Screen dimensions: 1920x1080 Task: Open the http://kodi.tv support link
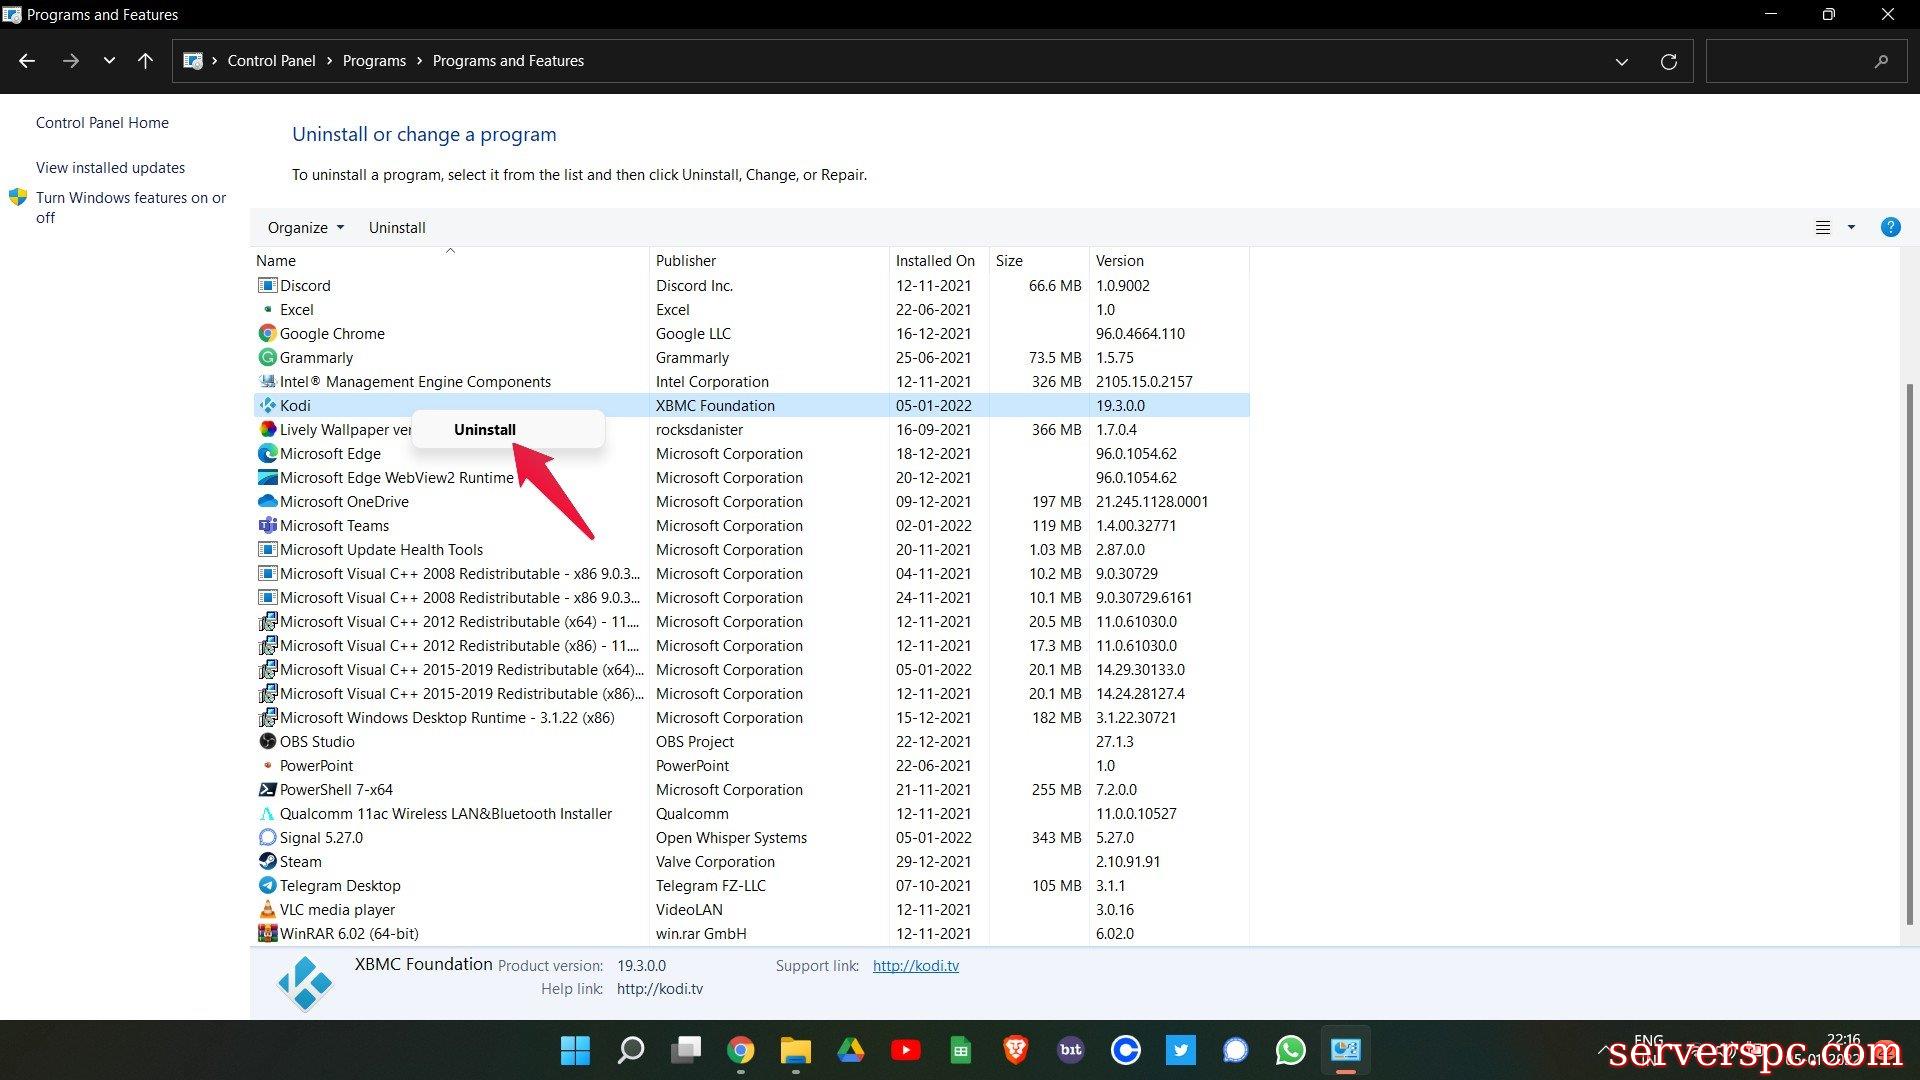tap(915, 966)
